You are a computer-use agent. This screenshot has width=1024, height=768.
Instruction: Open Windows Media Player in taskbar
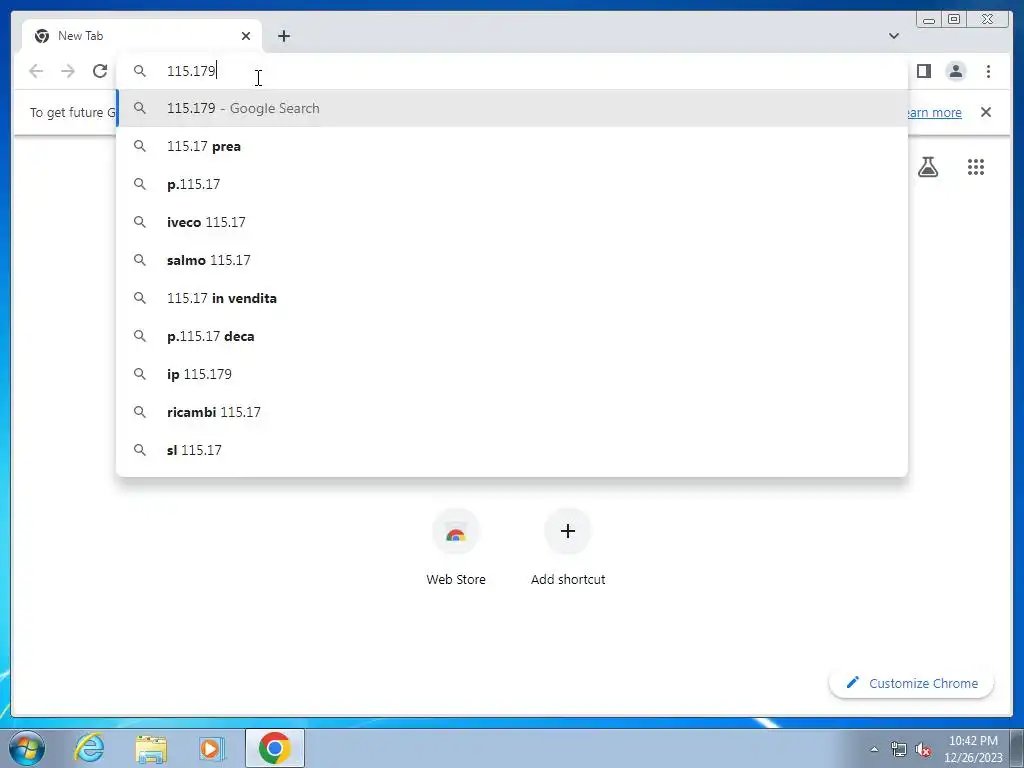pyautogui.click(x=211, y=748)
